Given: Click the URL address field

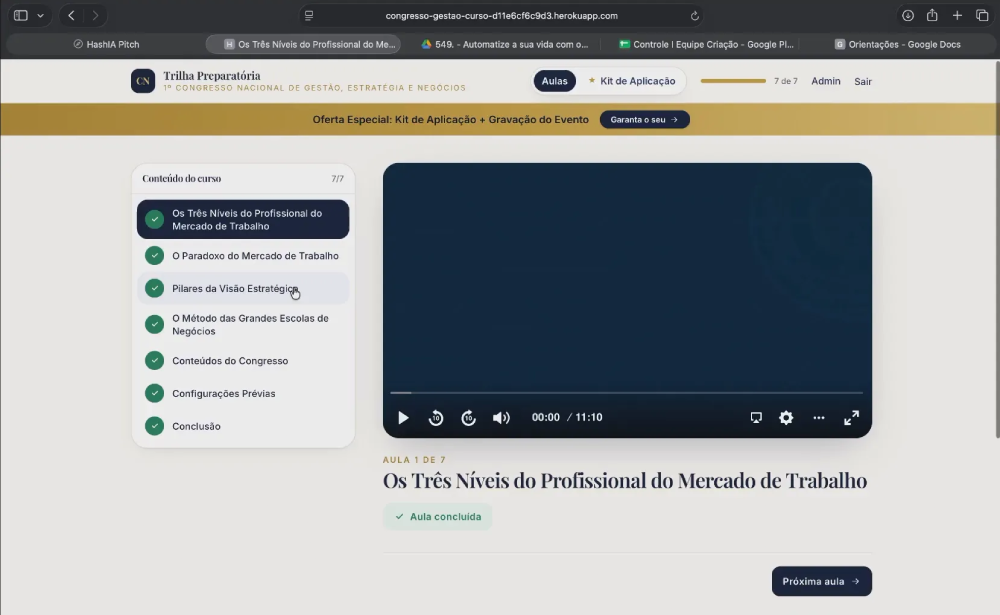Looking at the screenshot, I should (x=501, y=15).
